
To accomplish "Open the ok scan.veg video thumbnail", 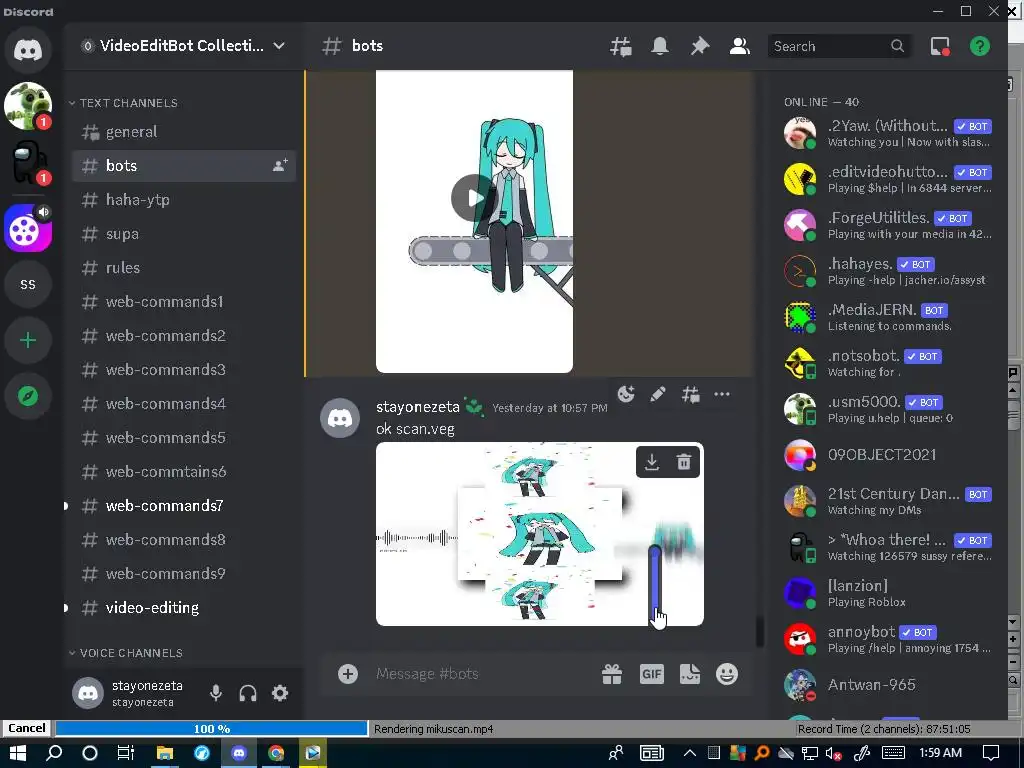I will click(539, 534).
